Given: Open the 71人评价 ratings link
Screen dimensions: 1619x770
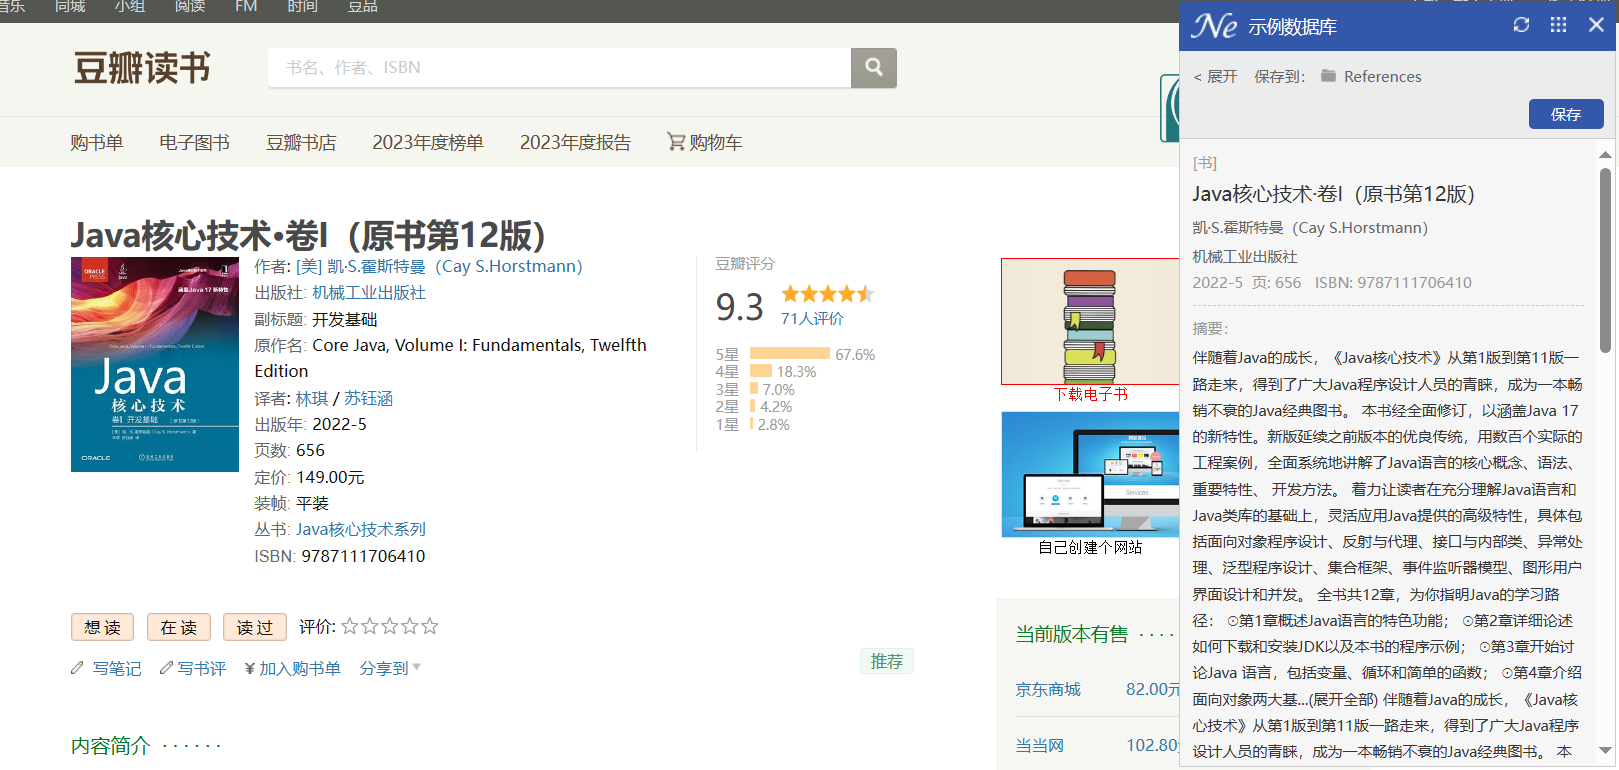Looking at the screenshot, I should click(x=812, y=318).
